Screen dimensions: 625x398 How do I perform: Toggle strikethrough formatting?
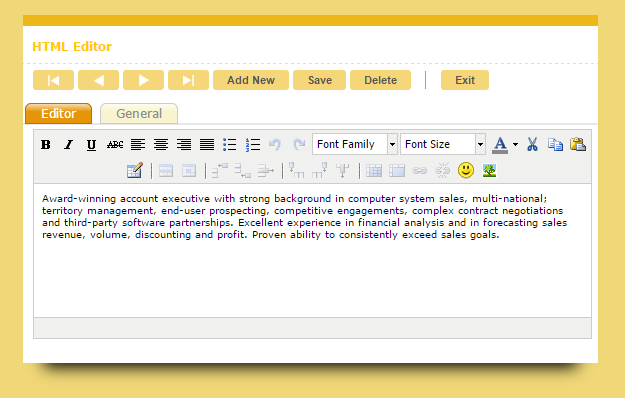[x=115, y=144]
